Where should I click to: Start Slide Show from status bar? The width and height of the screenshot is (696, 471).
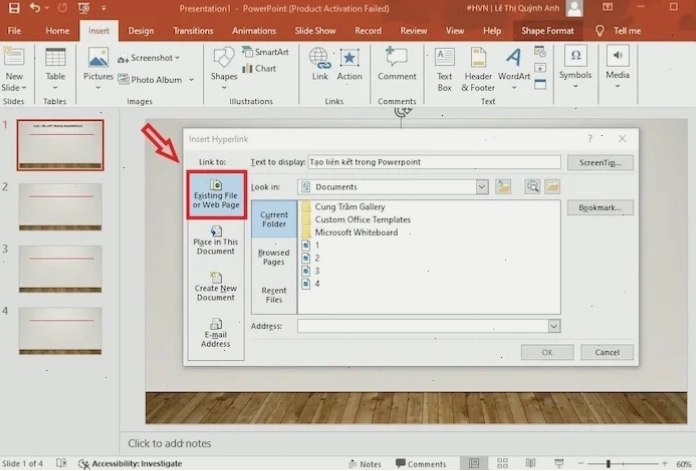[x=559, y=463]
